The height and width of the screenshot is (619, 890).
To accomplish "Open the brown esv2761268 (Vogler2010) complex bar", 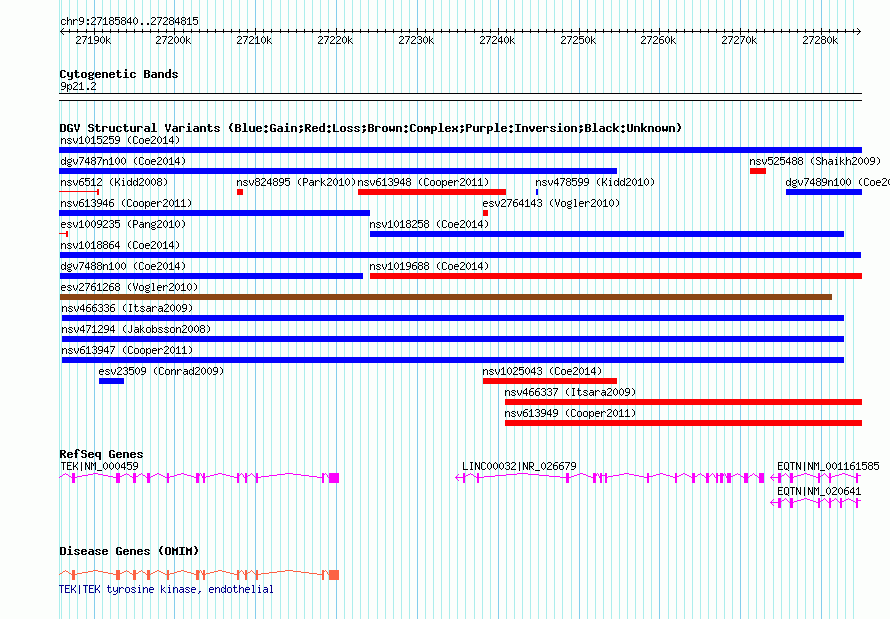I will (446, 297).
